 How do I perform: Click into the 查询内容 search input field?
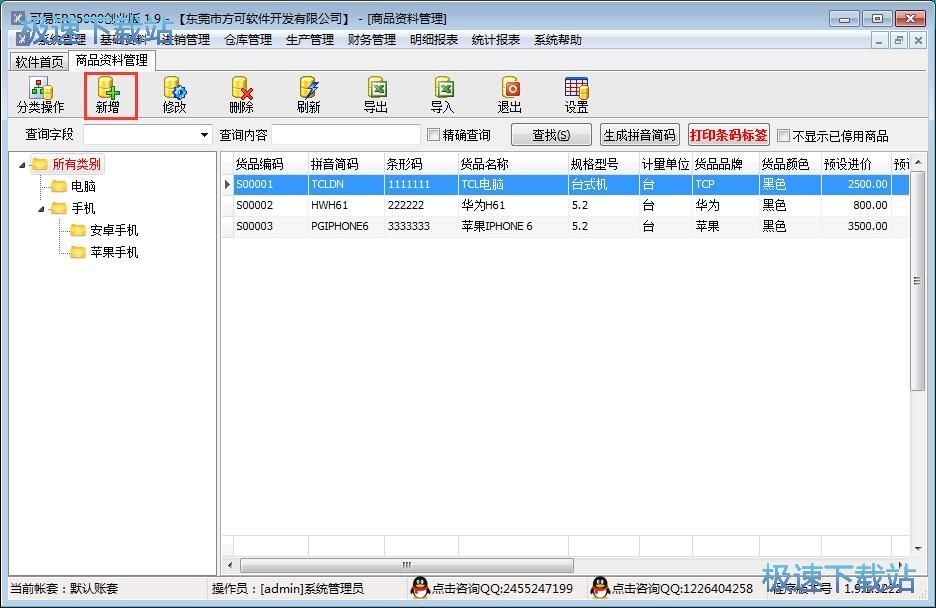click(x=346, y=135)
